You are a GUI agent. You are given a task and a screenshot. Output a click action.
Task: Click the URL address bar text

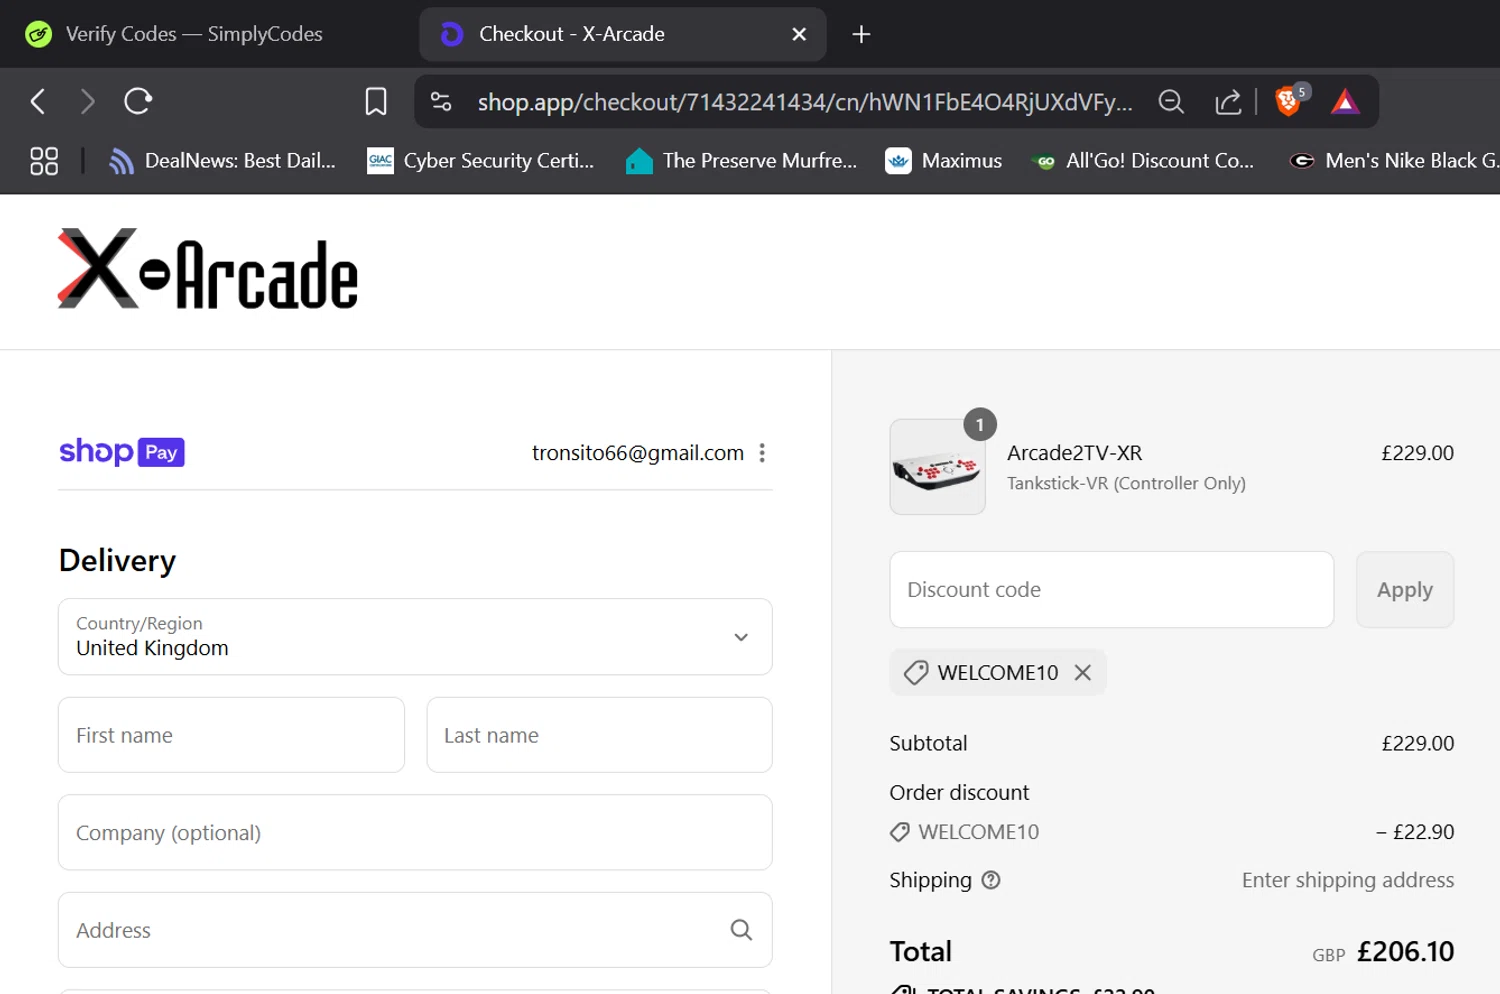pyautogui.click(x=805, y=102)
